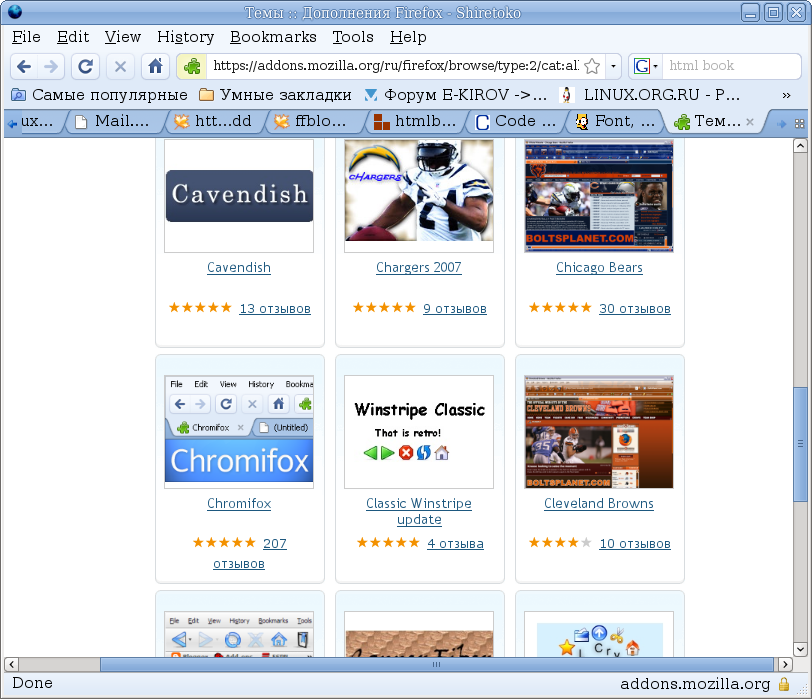
Task: Click the Forward arrow button
Action: [51, 66]
